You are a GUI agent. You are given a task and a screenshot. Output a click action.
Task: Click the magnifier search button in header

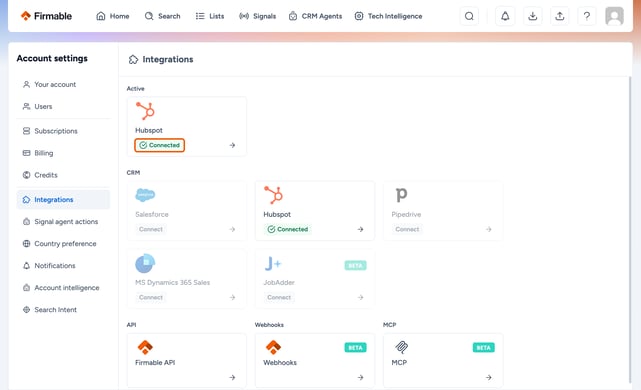pos(469,16)
